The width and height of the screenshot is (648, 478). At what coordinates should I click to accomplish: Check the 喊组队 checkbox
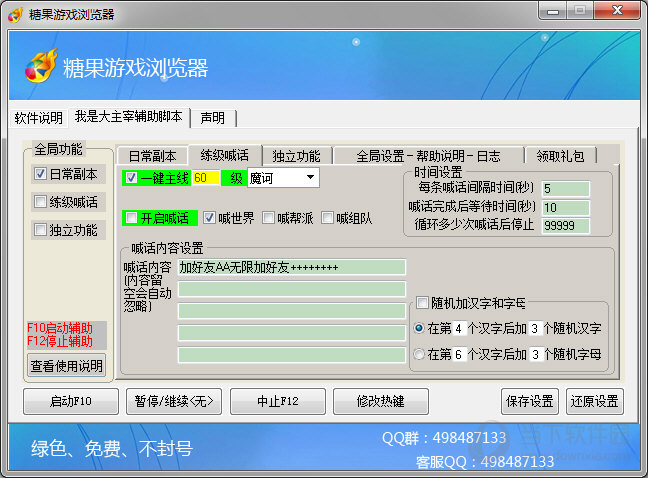[x=327, y=218]
